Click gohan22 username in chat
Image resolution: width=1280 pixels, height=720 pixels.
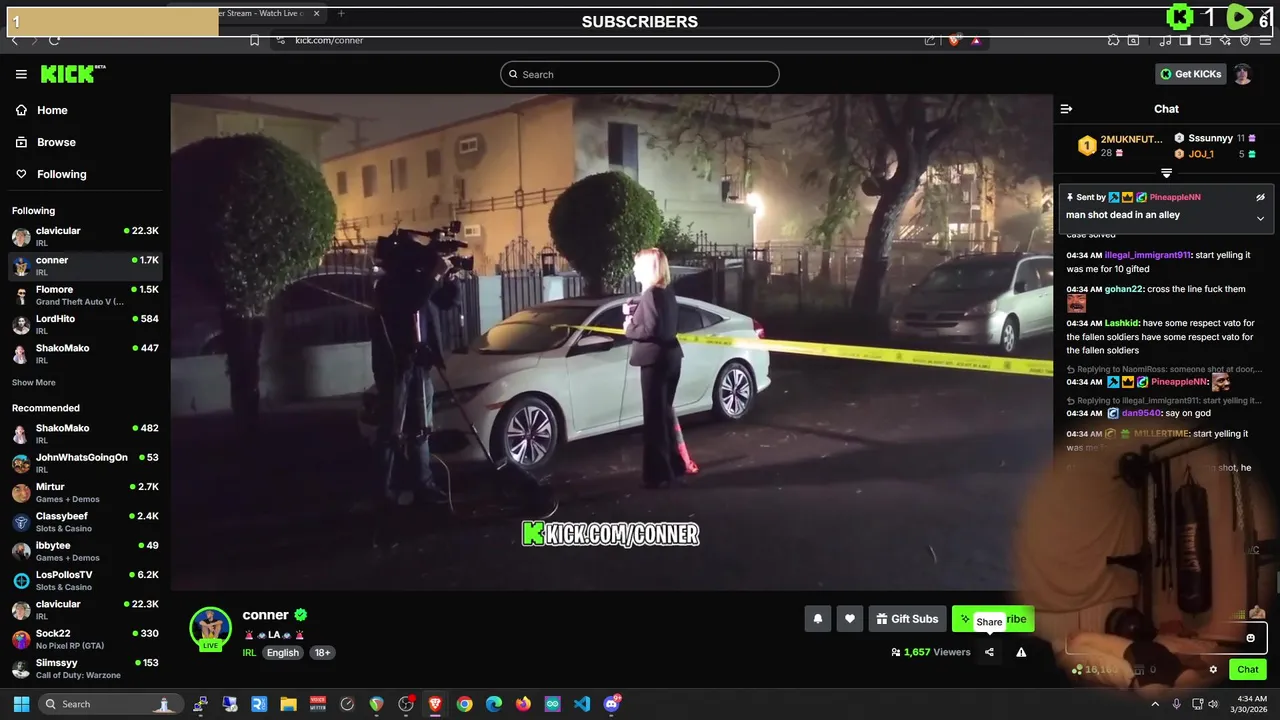tap(1124, 289)
